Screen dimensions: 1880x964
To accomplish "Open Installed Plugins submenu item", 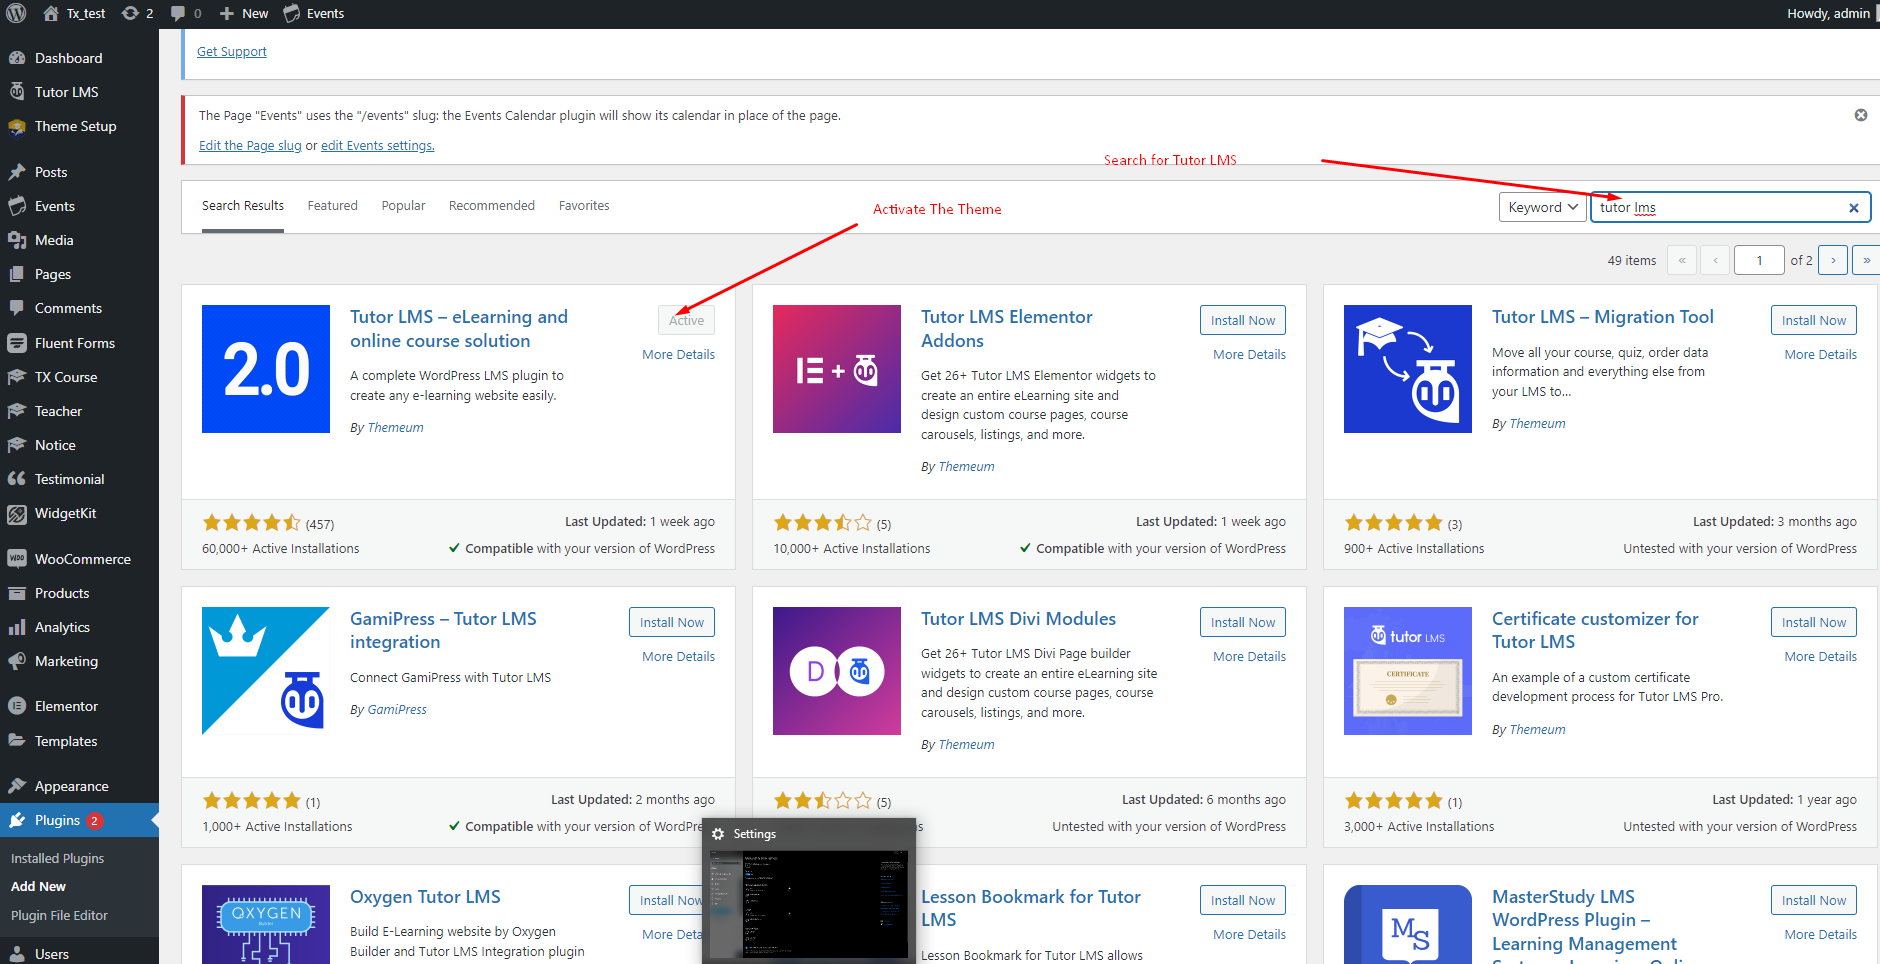I will pos(57,858).
